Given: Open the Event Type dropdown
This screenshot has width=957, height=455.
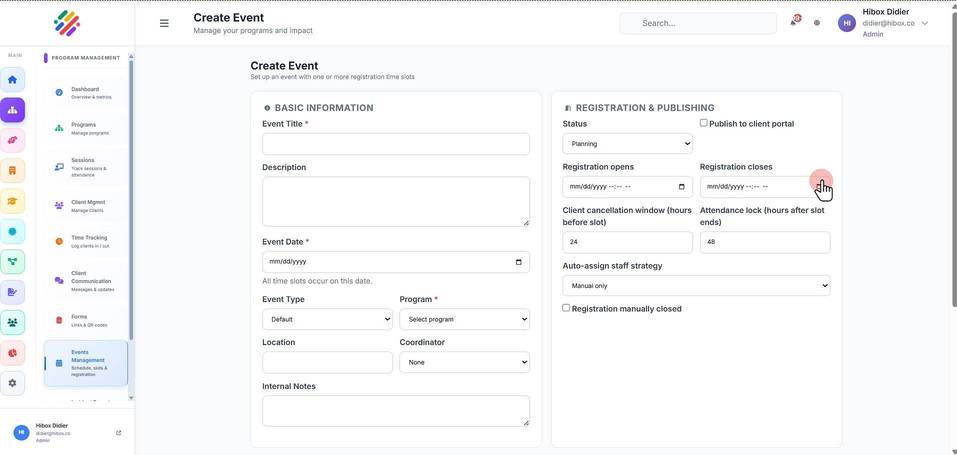Looking at the screenshot, I should [327, 319].
